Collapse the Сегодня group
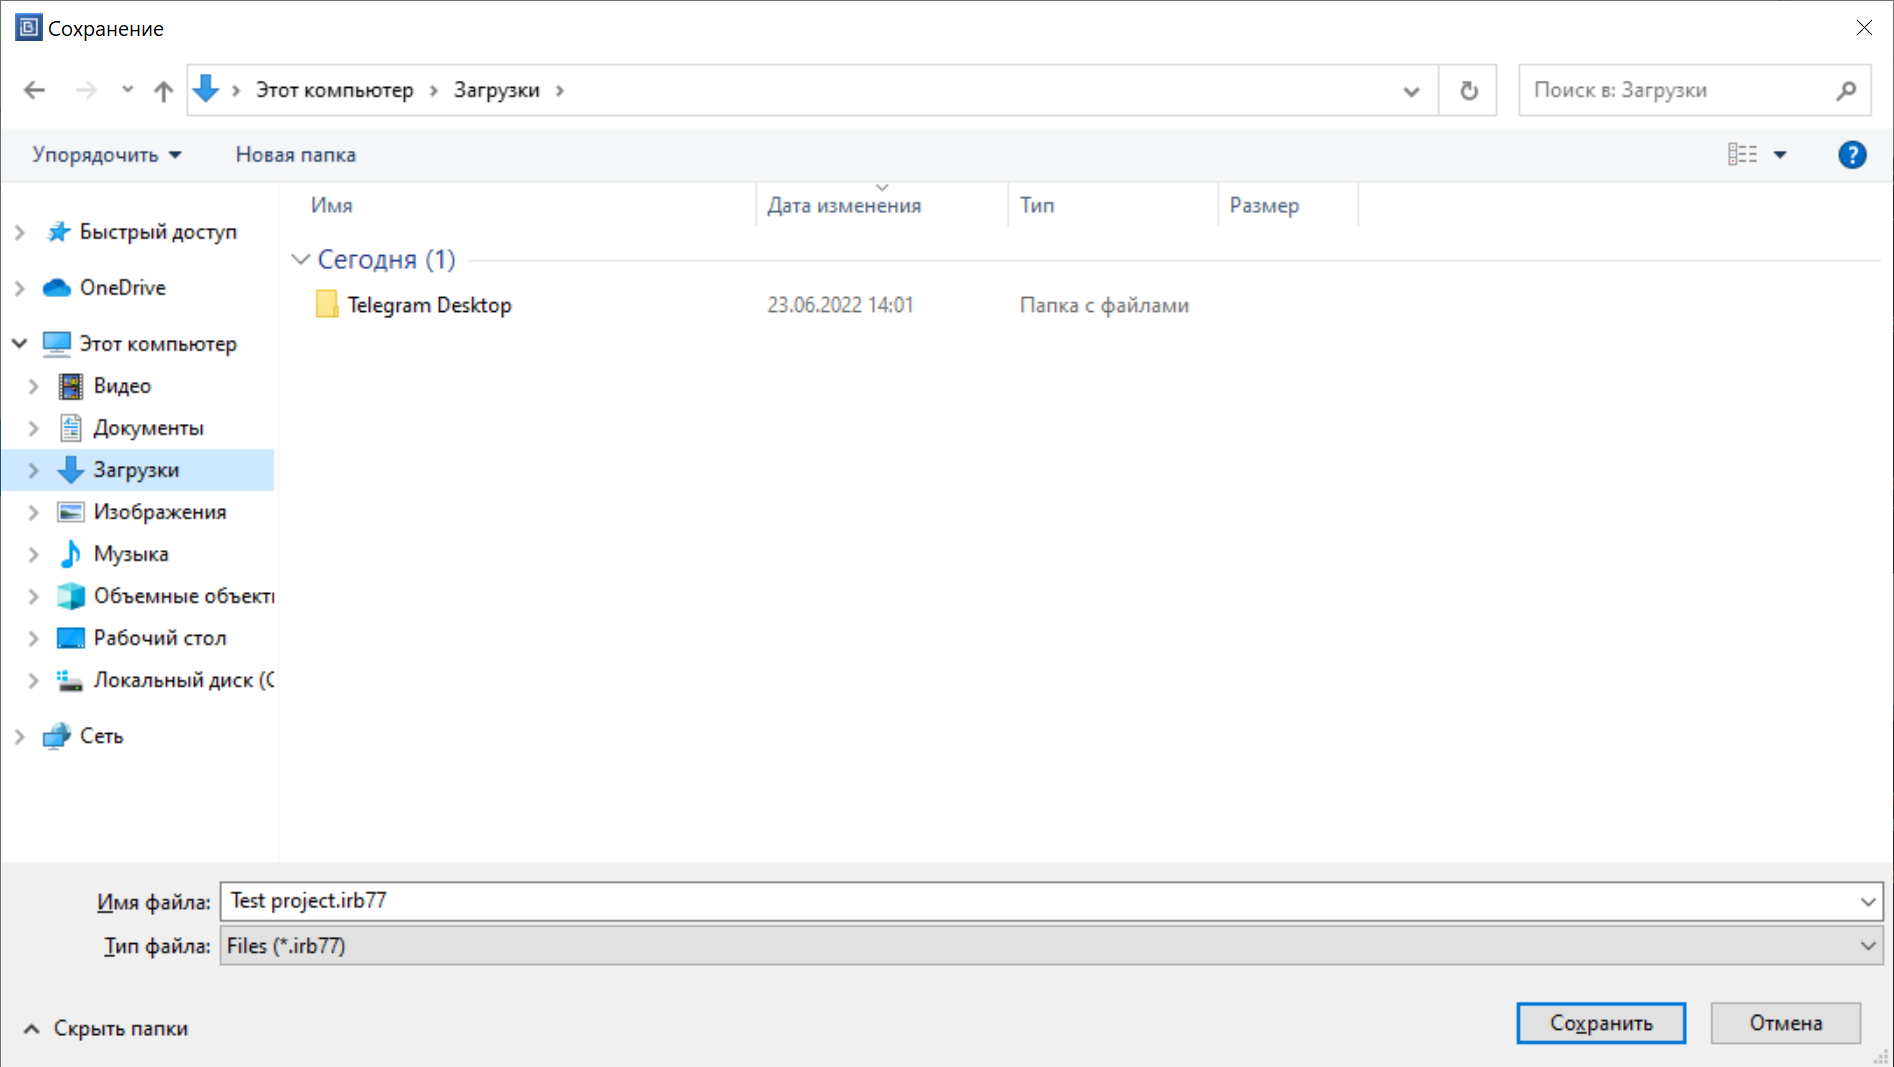1894x1067 pixels. click(x=300, y=260)
